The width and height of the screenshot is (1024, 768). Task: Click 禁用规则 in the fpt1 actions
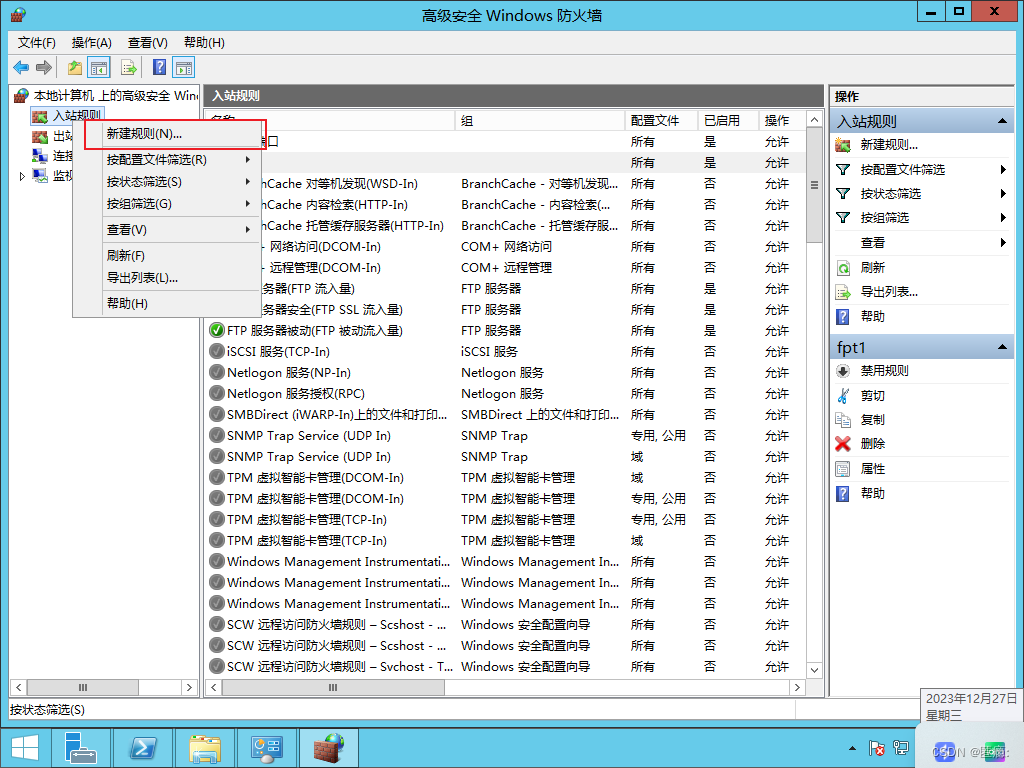tap(884, 371)
